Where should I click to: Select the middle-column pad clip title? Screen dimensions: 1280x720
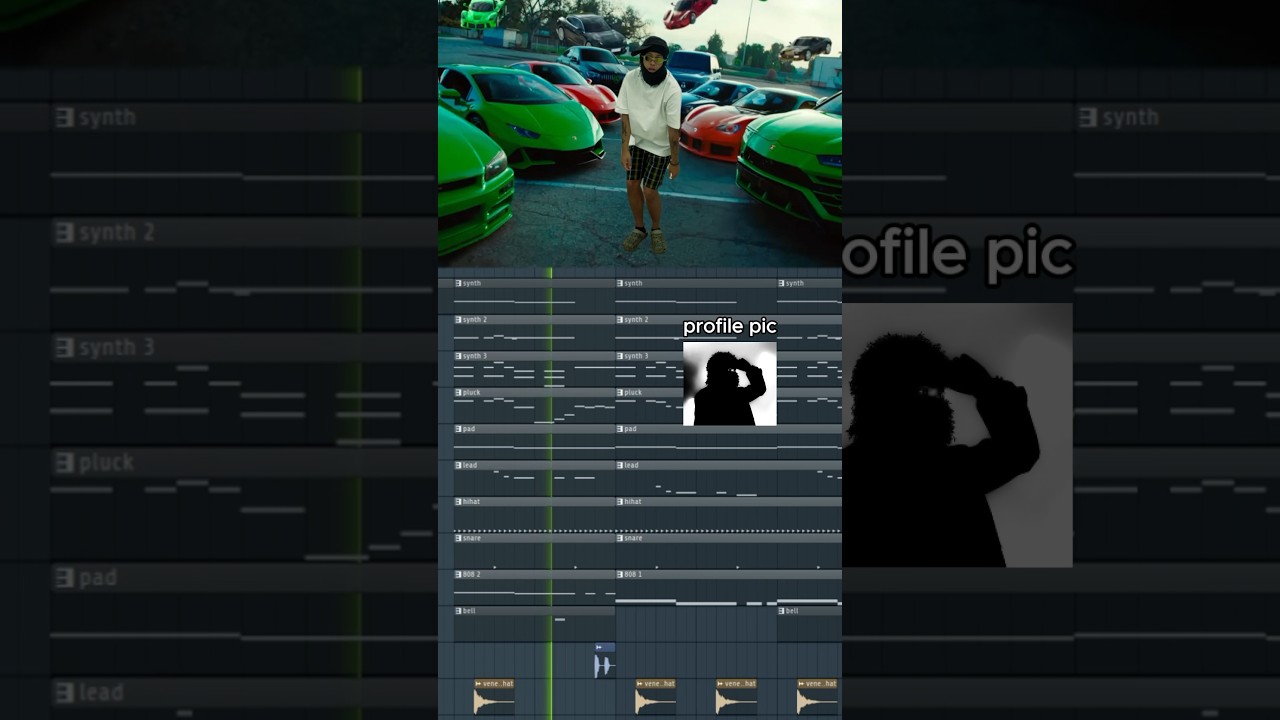(631, 429)
